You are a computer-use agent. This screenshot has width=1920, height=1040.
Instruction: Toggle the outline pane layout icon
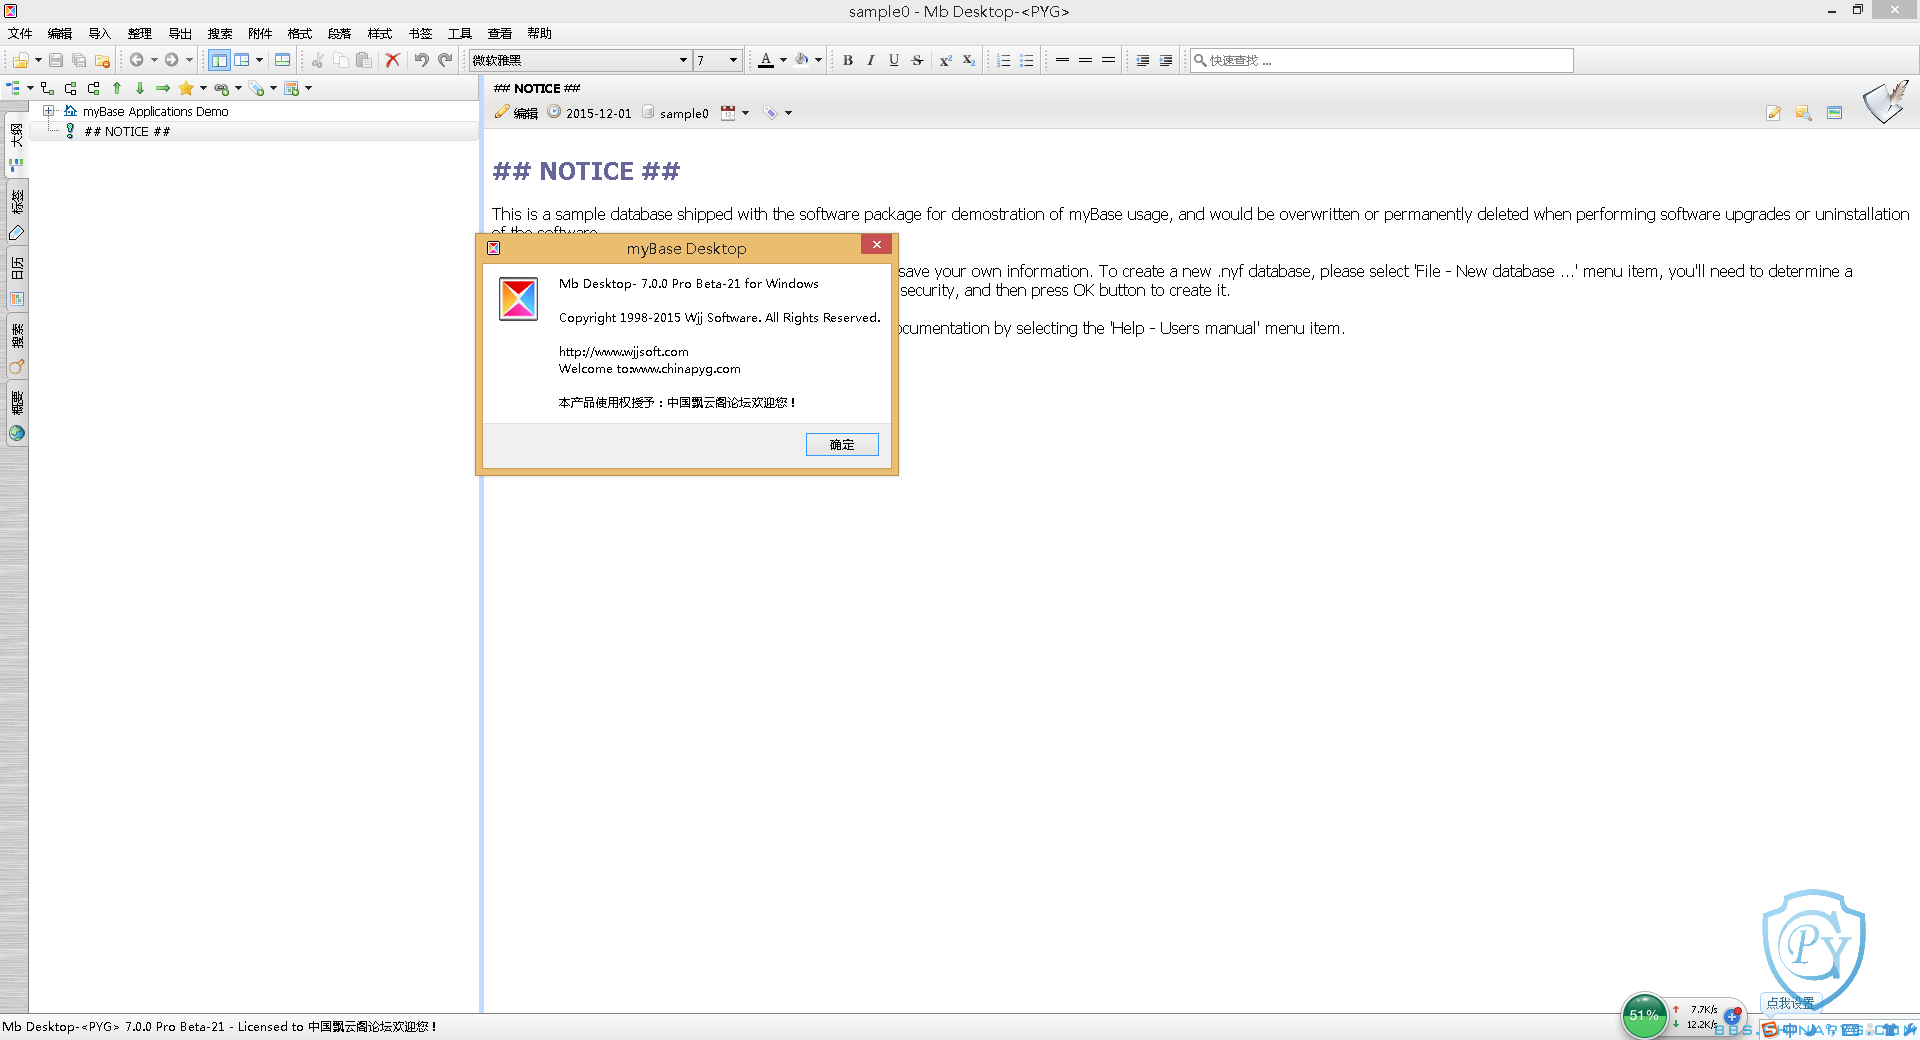(x=219, y=60)
